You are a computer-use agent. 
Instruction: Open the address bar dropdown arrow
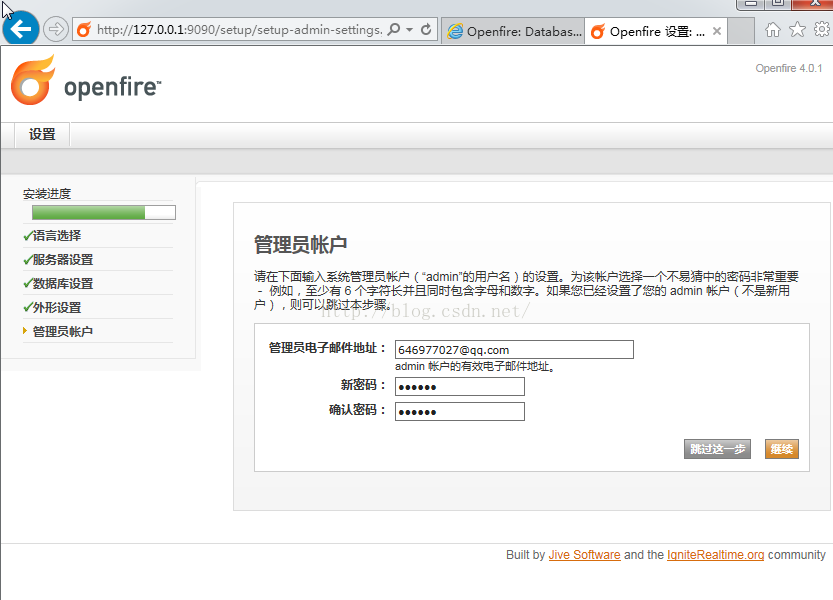(410, 30)
